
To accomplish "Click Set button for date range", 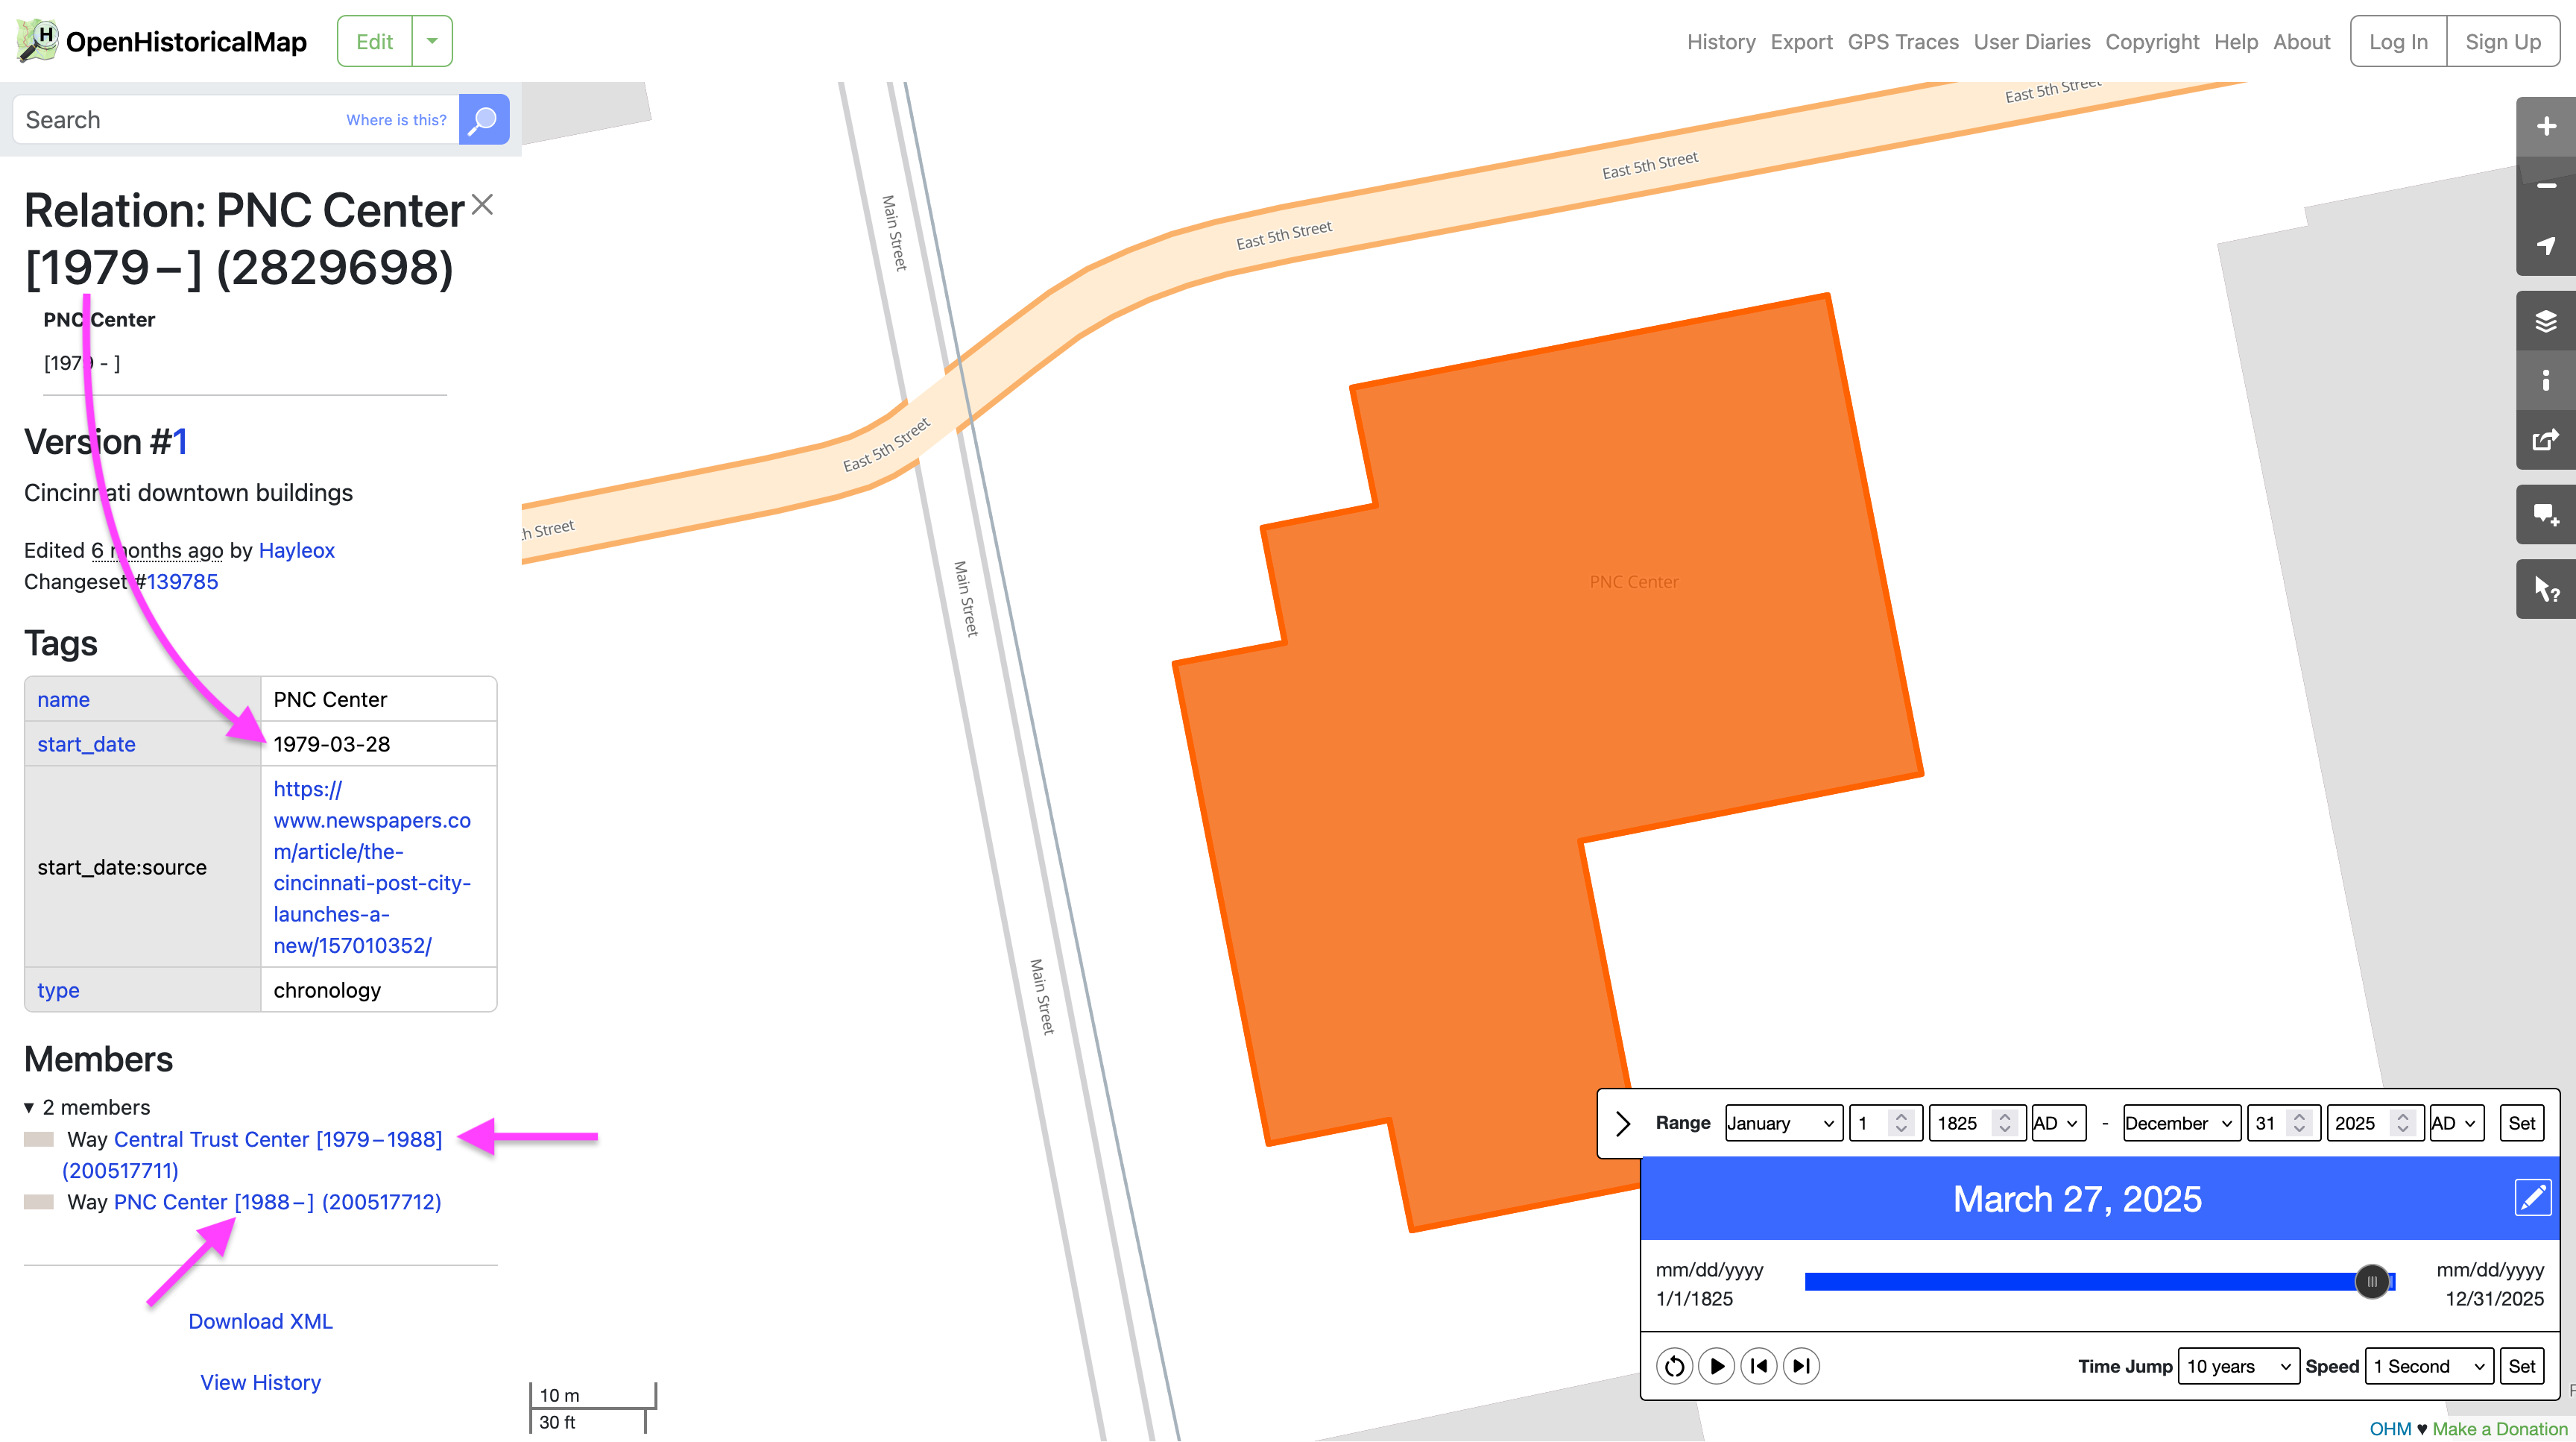I will [2521, 1123].
